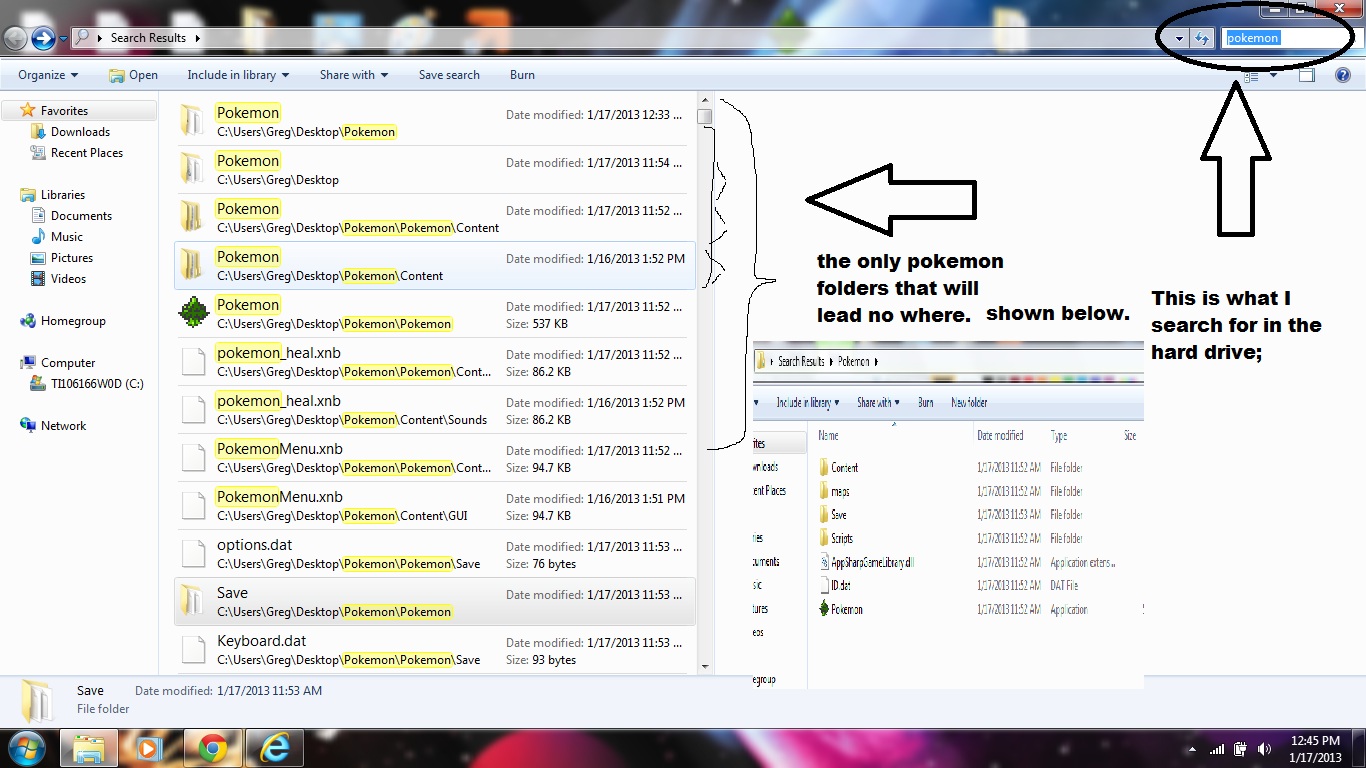Click the Save search button
Image resolution: width=1366 pixels, height=768 pixels.
[449, 75]
